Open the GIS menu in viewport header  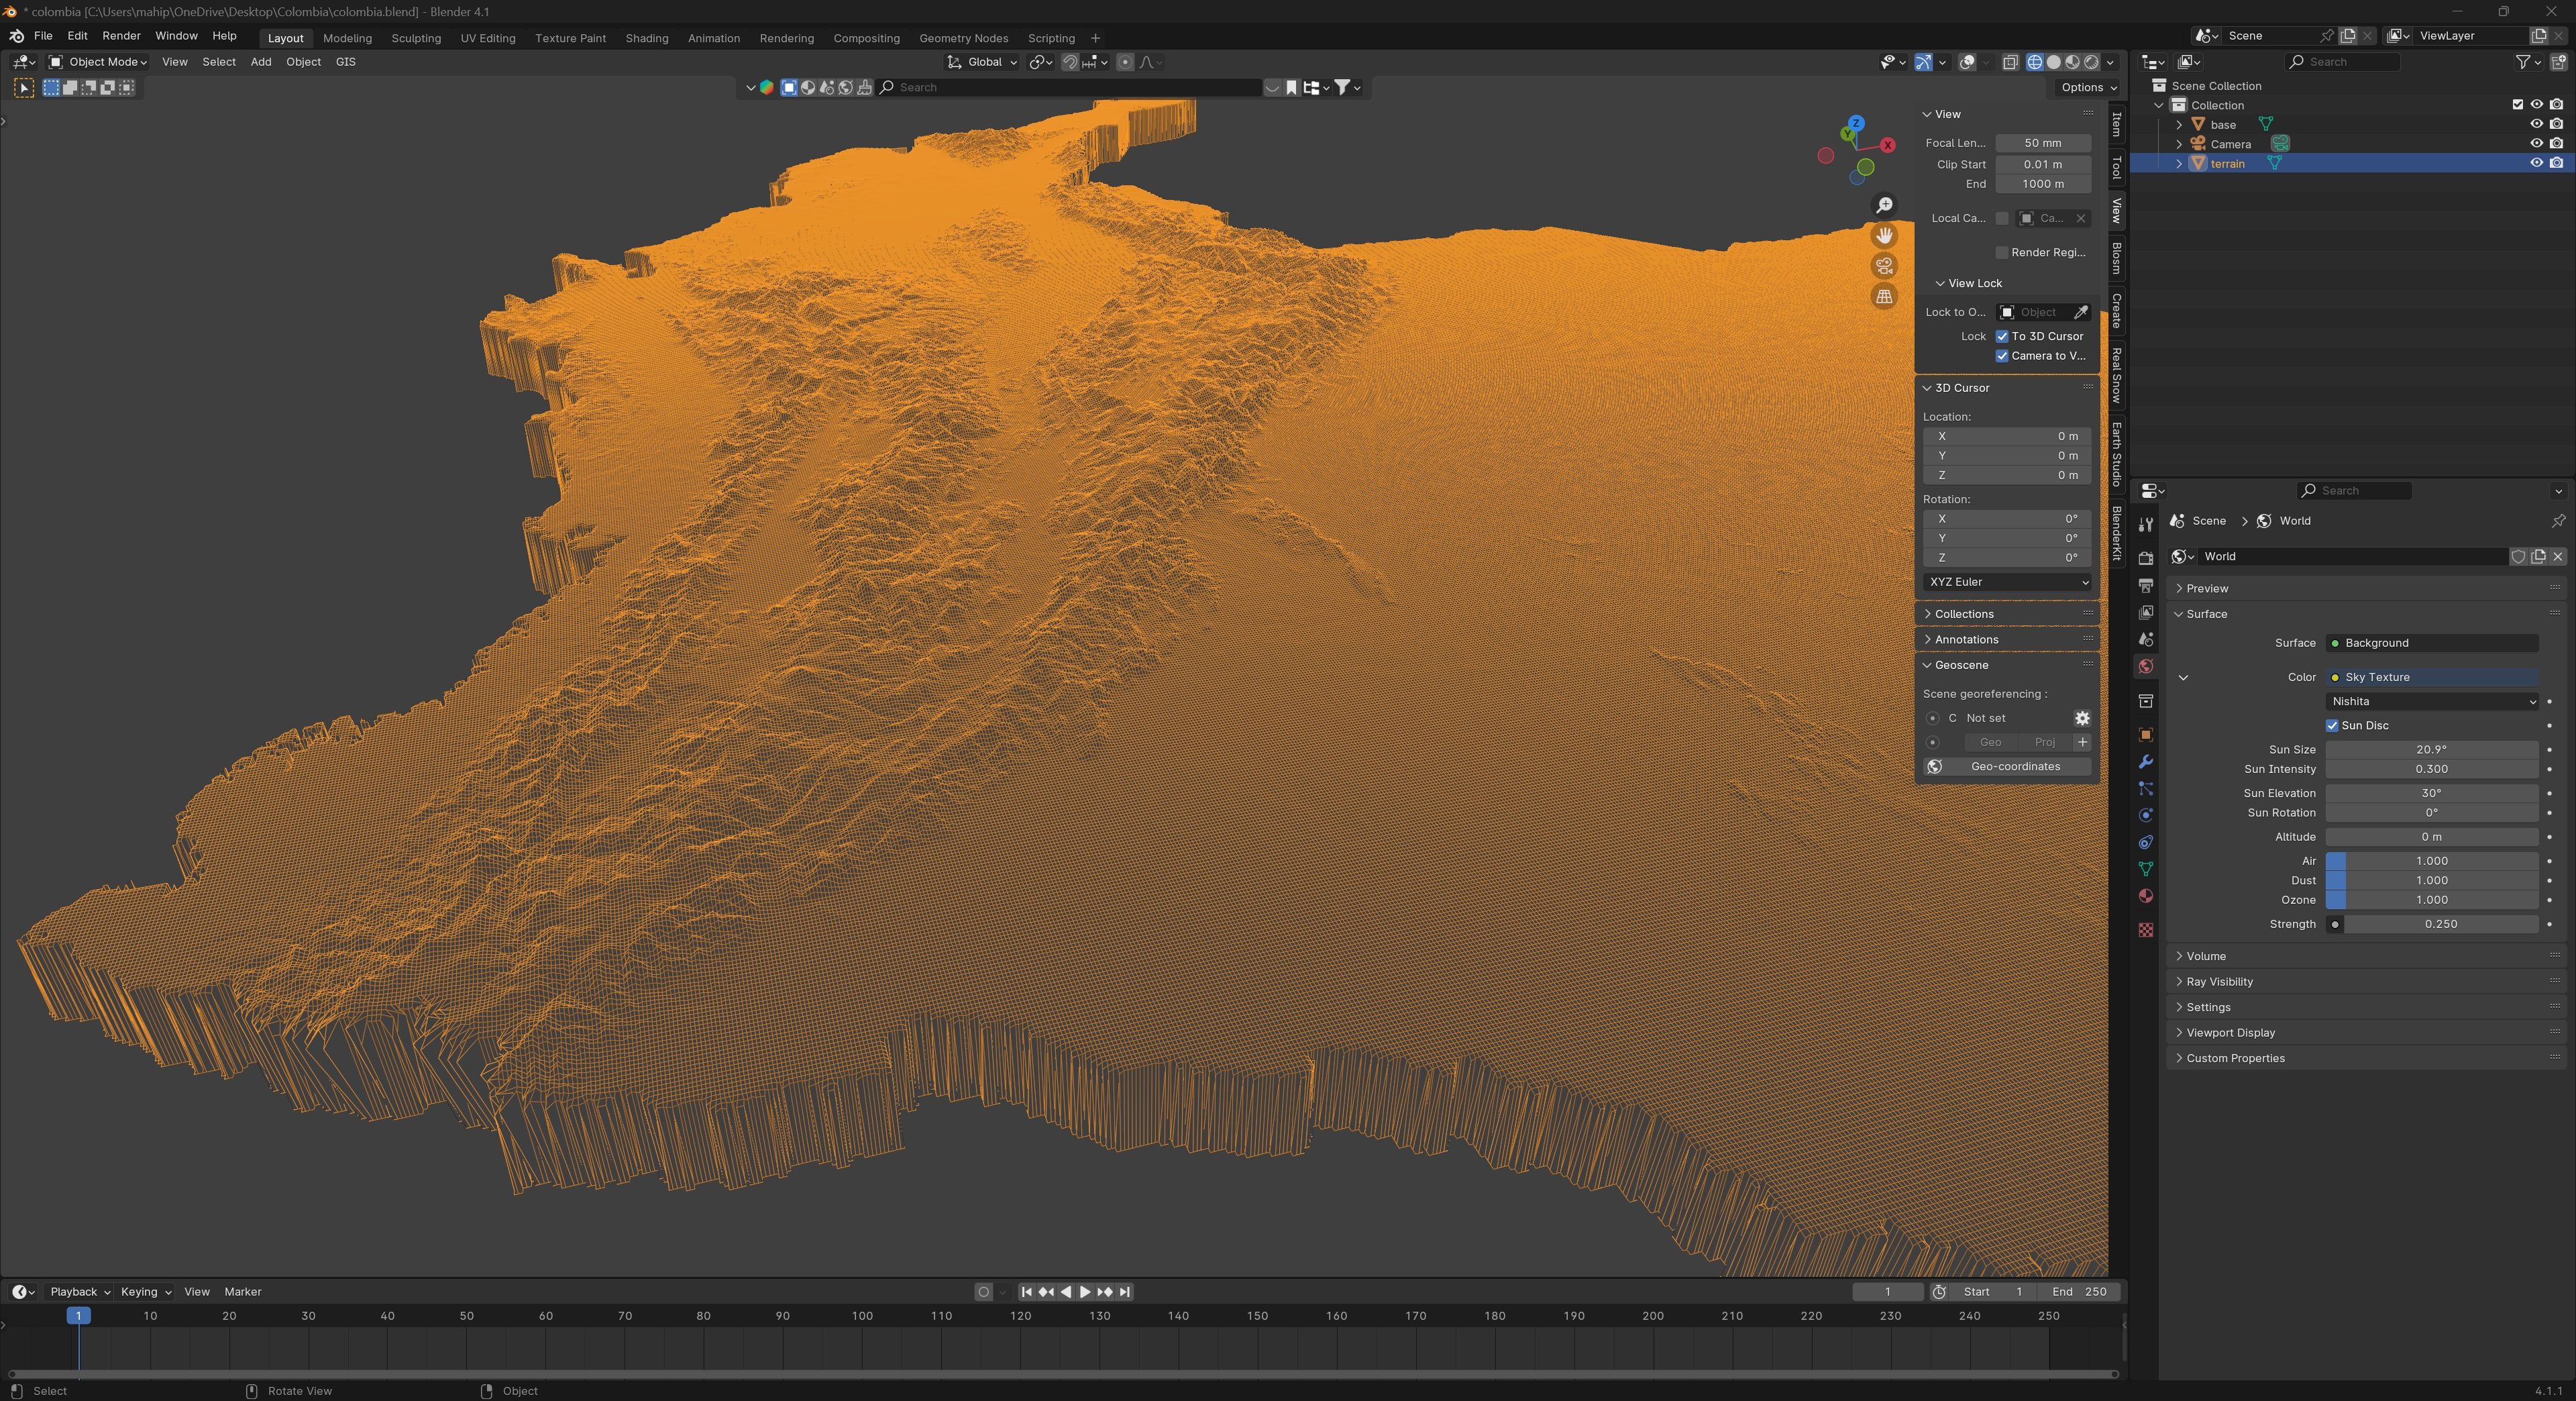(345, 62)
